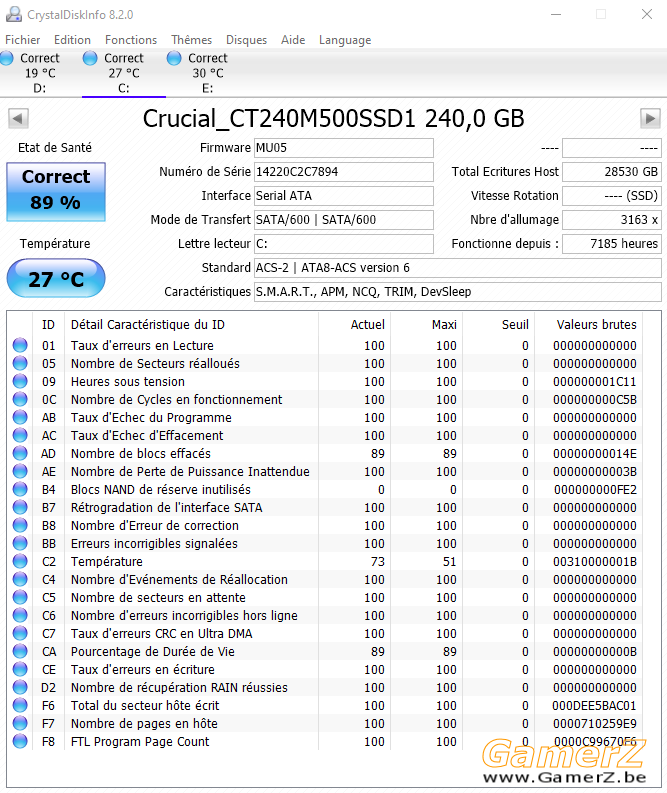Click the Interface field Serial ATA
Screen dimensions: 667x793
point(343,196)
